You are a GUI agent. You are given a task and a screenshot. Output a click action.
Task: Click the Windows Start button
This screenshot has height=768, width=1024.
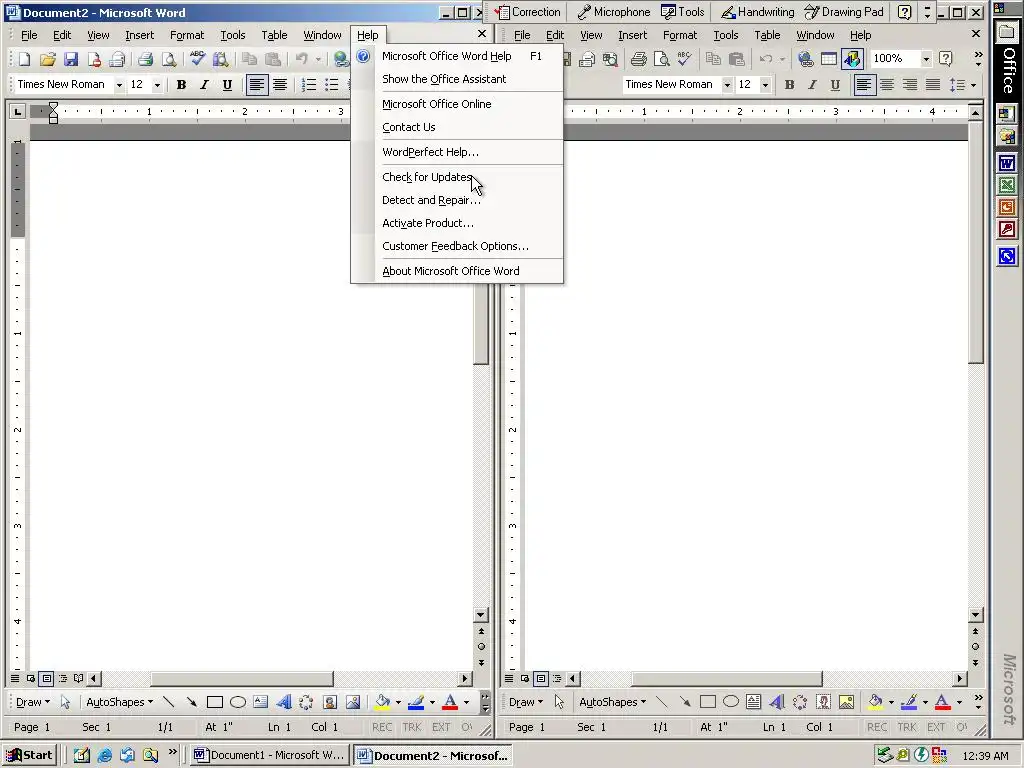coord(30,755)
